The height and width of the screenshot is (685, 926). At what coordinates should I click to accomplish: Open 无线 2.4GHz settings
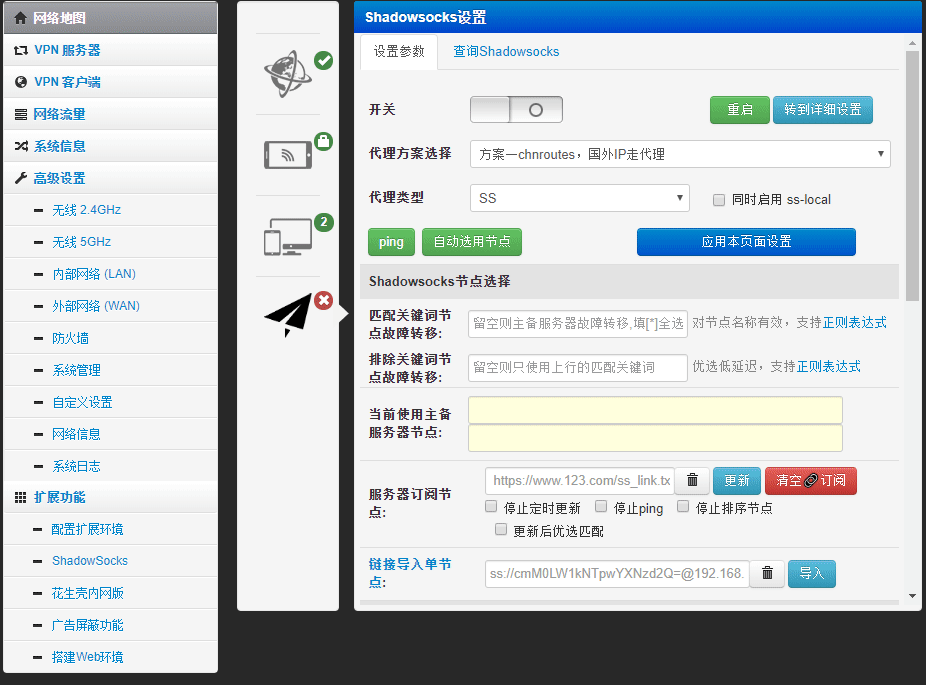[111, 210]
